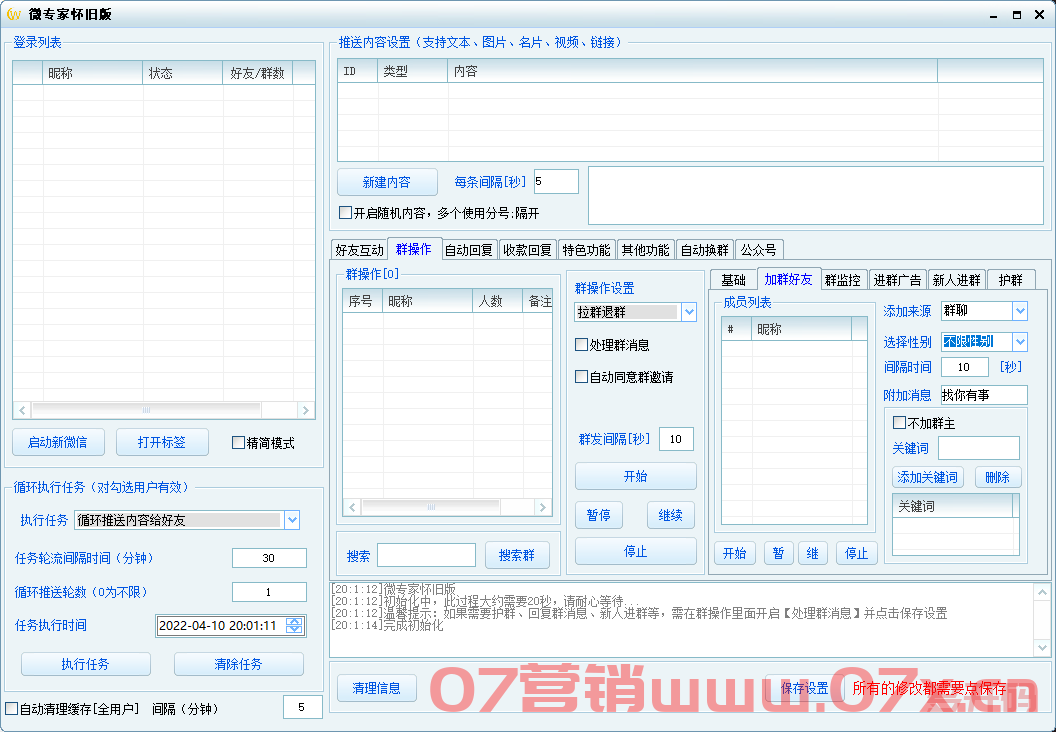Enable 不加群主 option
Screen dimensions: 1056x732
[897, 421]
